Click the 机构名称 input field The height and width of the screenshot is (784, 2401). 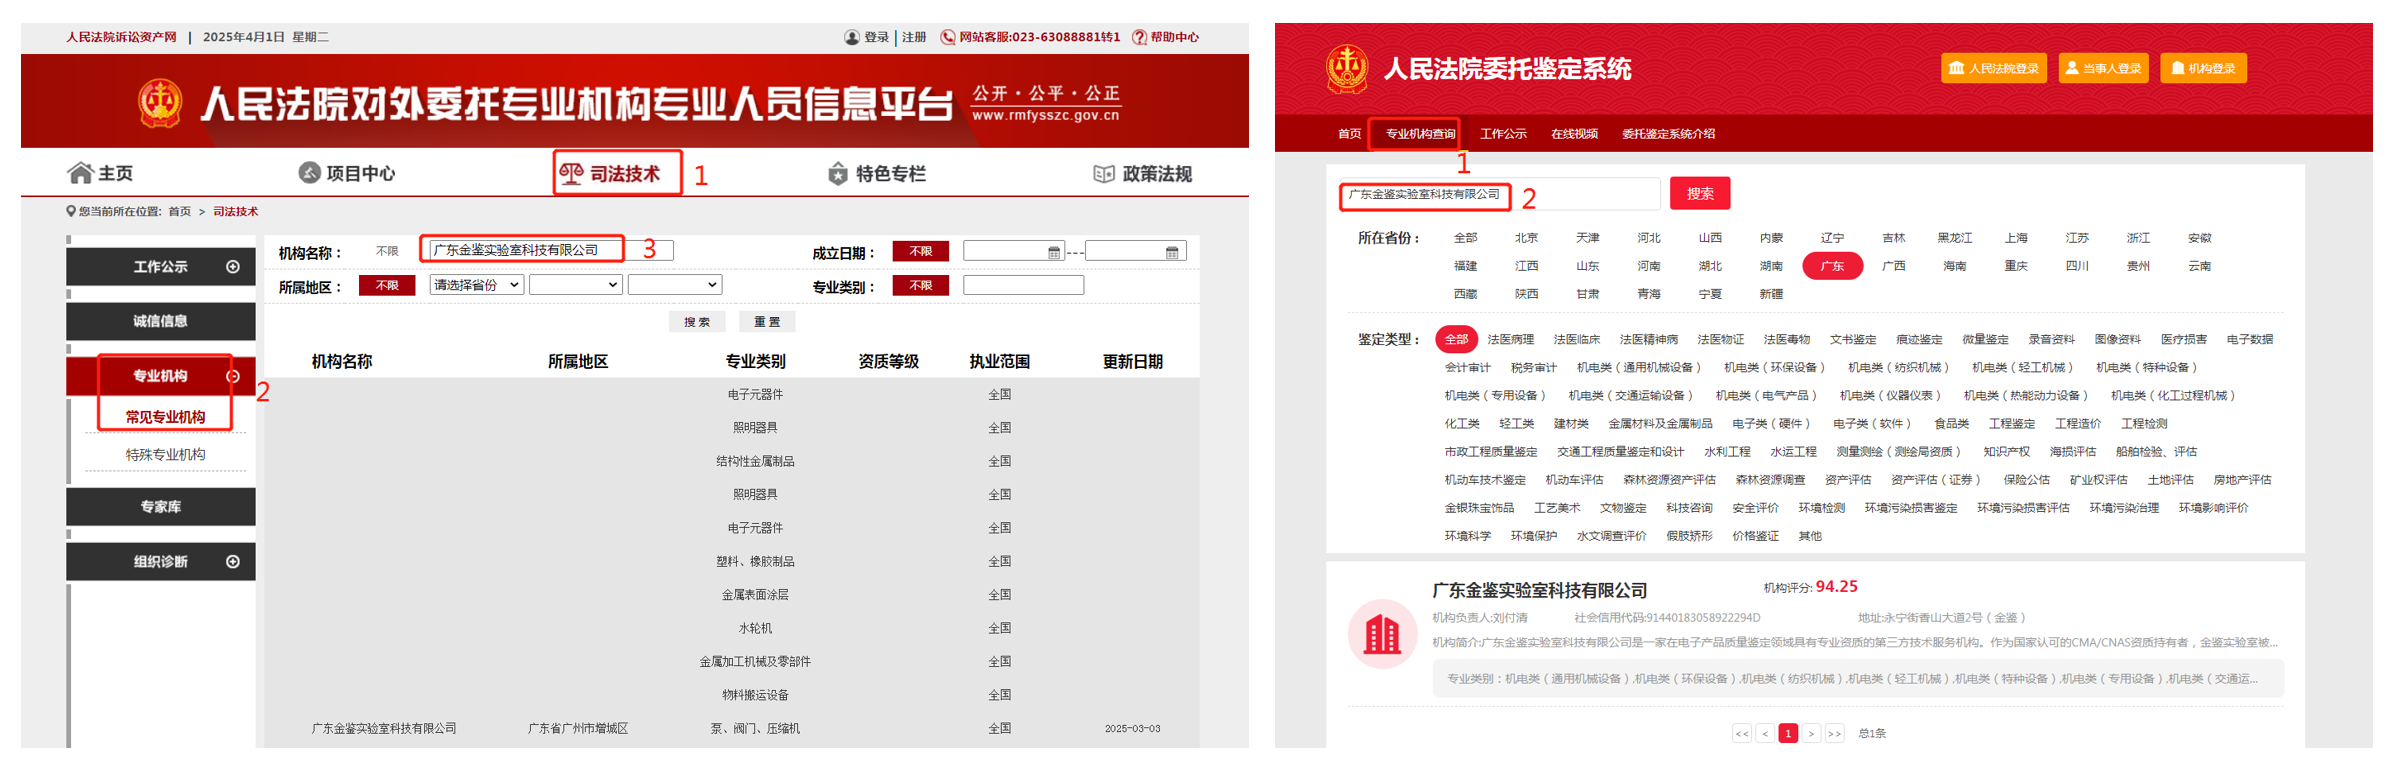551,250
